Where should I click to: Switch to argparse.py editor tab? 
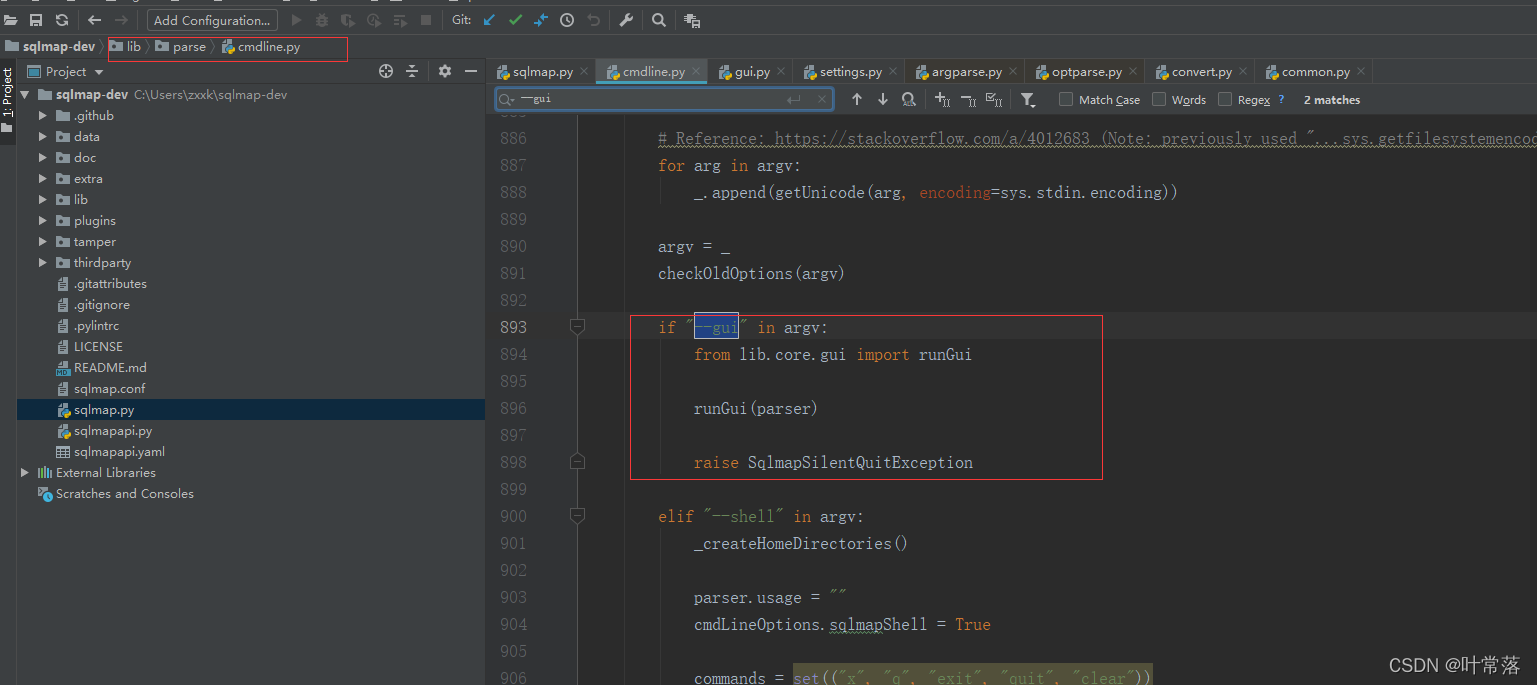[x=966, y=72]
